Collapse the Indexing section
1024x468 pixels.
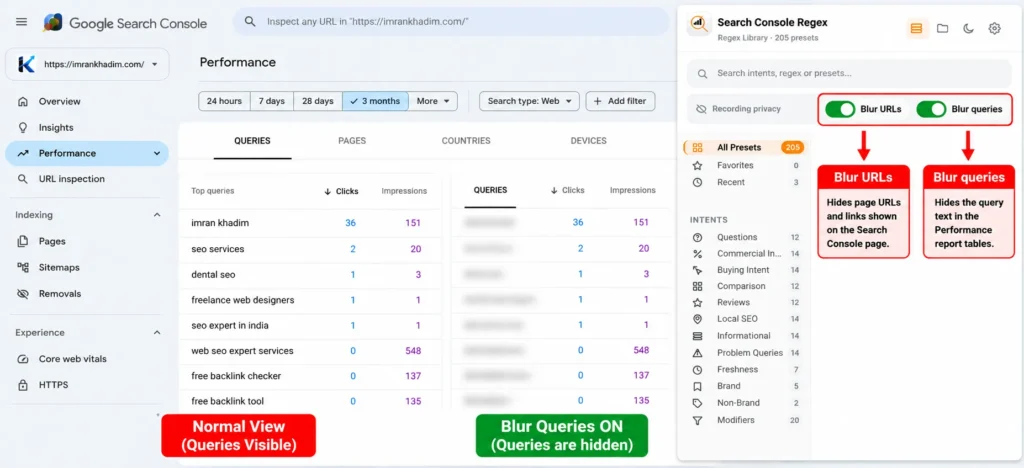(x=157, y=215)
